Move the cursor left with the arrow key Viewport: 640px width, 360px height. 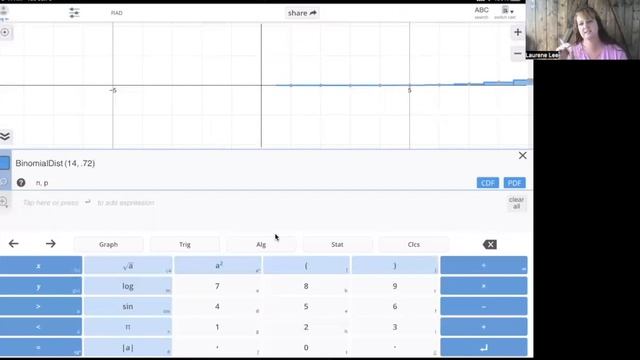pyautogui.click(x=13, y=244)
